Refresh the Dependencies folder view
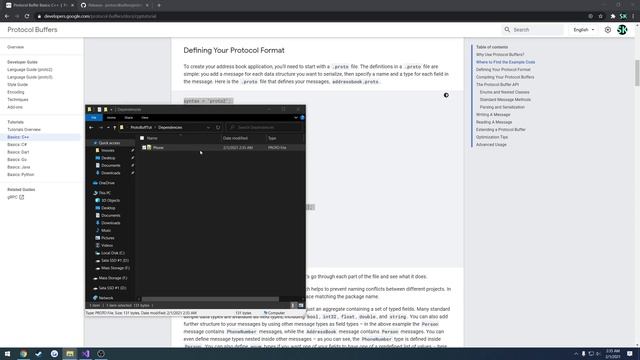Screen dimensions: 640x360 [218, 127]
